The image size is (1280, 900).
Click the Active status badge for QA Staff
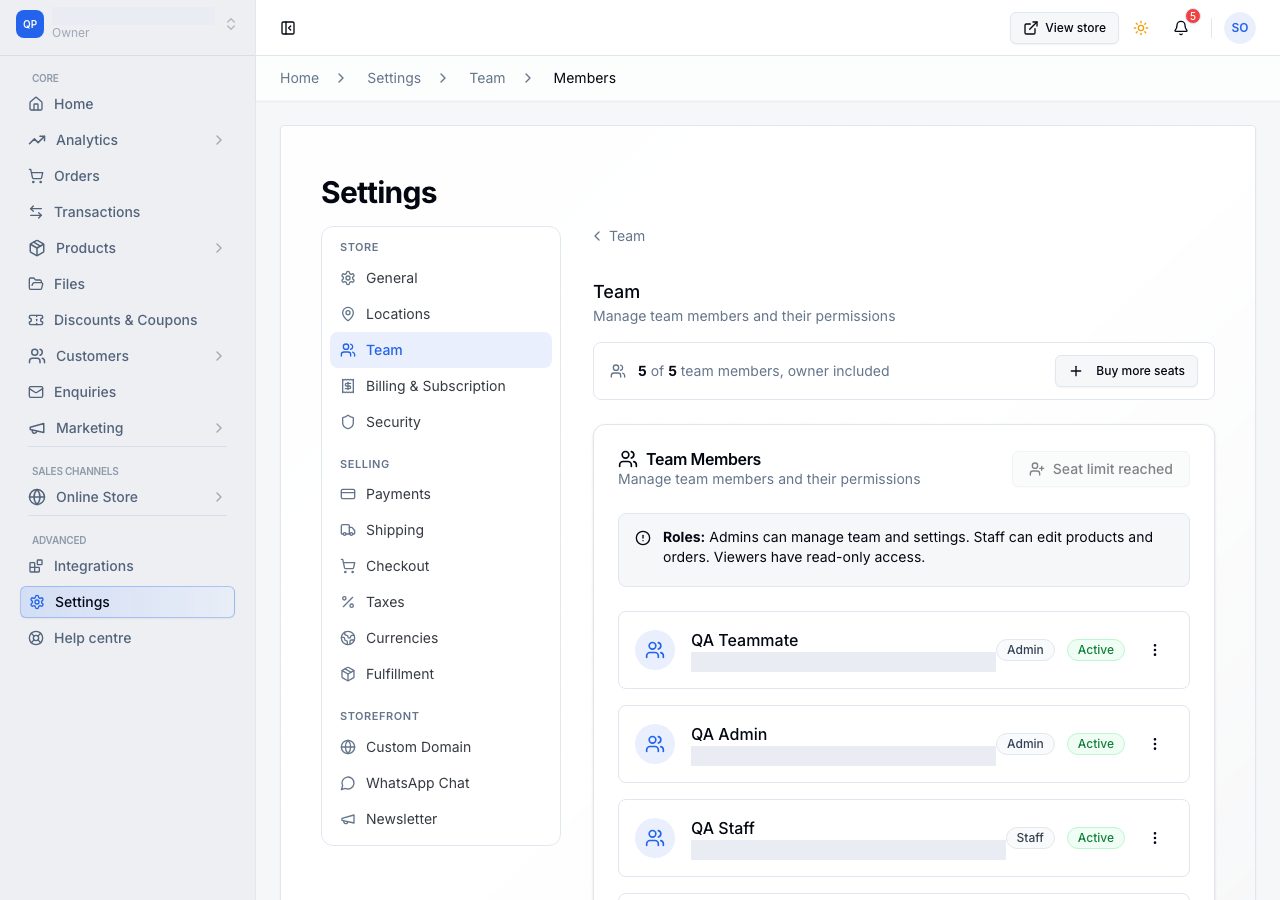[1096, 838]
